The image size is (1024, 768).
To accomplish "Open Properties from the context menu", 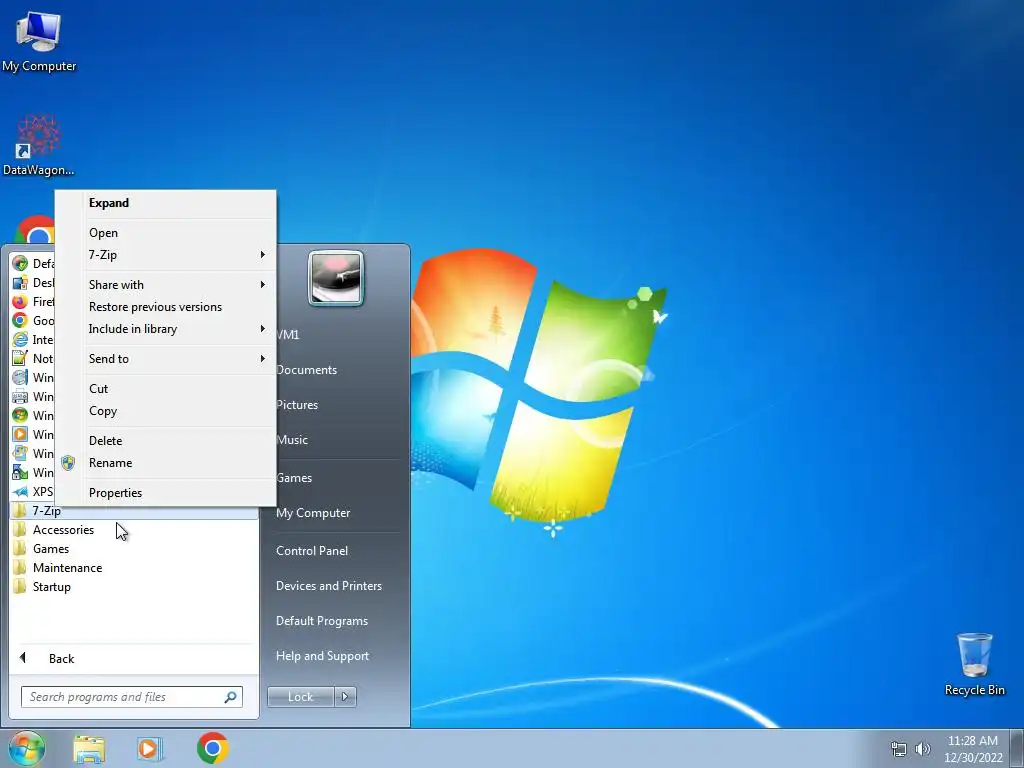I will point(166,493).
